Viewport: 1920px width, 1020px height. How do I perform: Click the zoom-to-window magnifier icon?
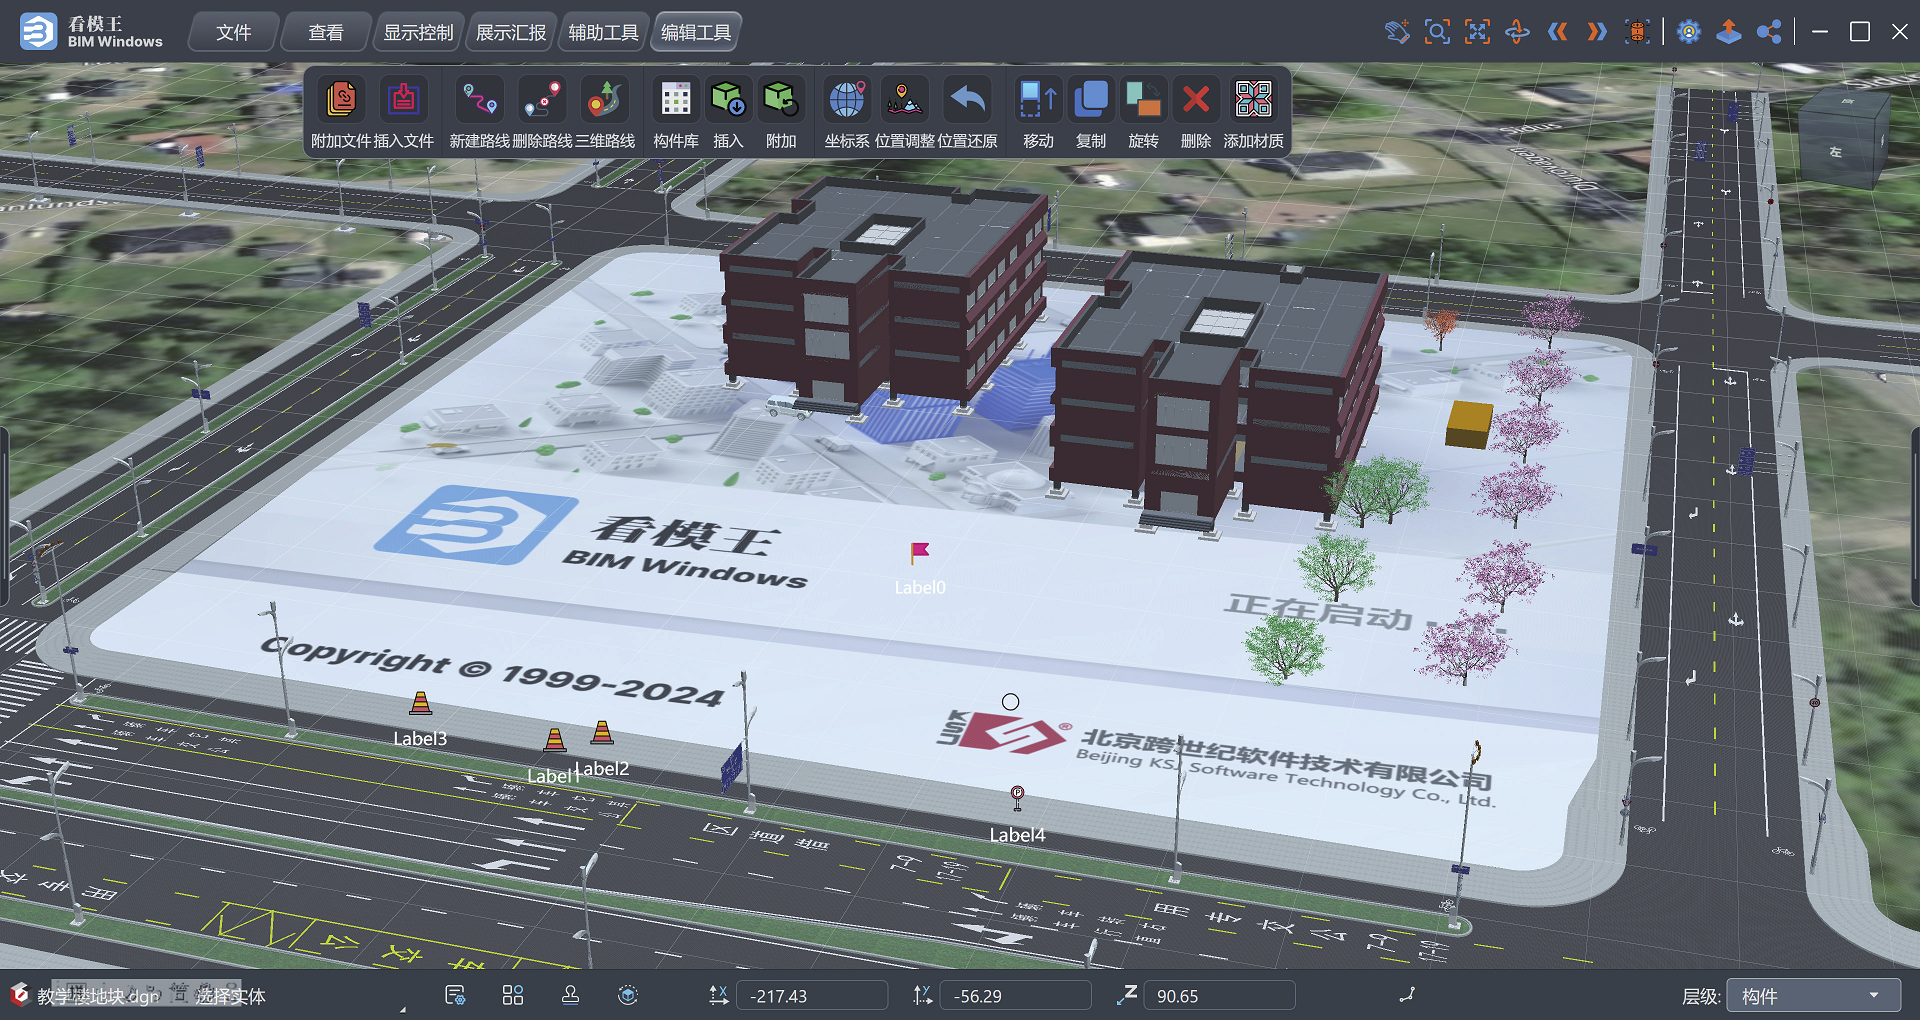(x=1437, y=32)
